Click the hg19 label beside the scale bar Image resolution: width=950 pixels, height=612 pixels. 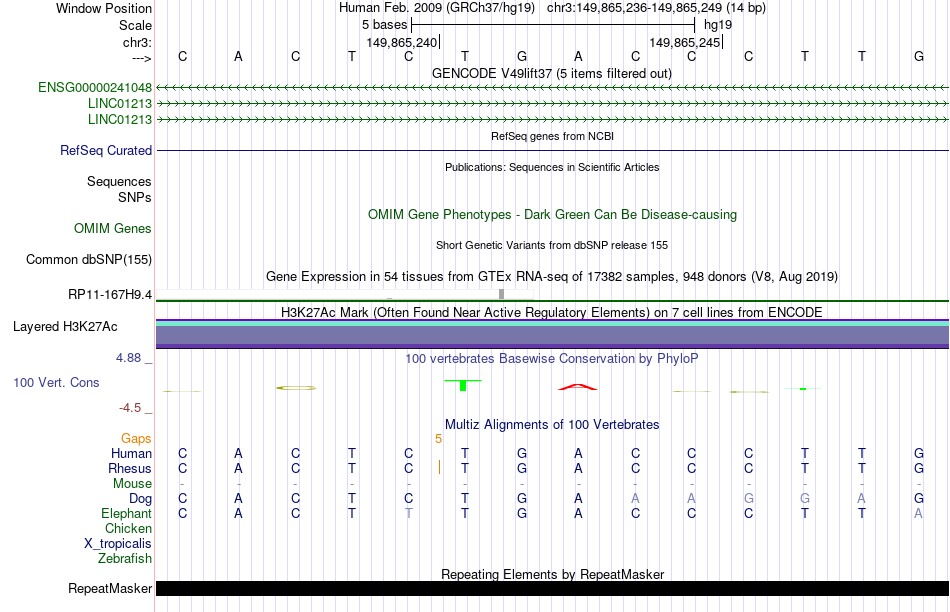(718, 25)
